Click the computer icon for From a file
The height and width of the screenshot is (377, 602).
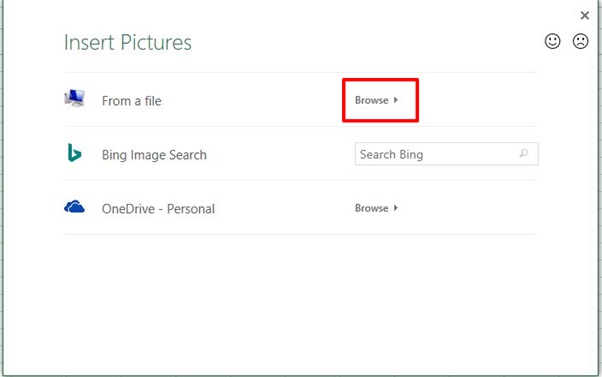[x=74, y=98]
